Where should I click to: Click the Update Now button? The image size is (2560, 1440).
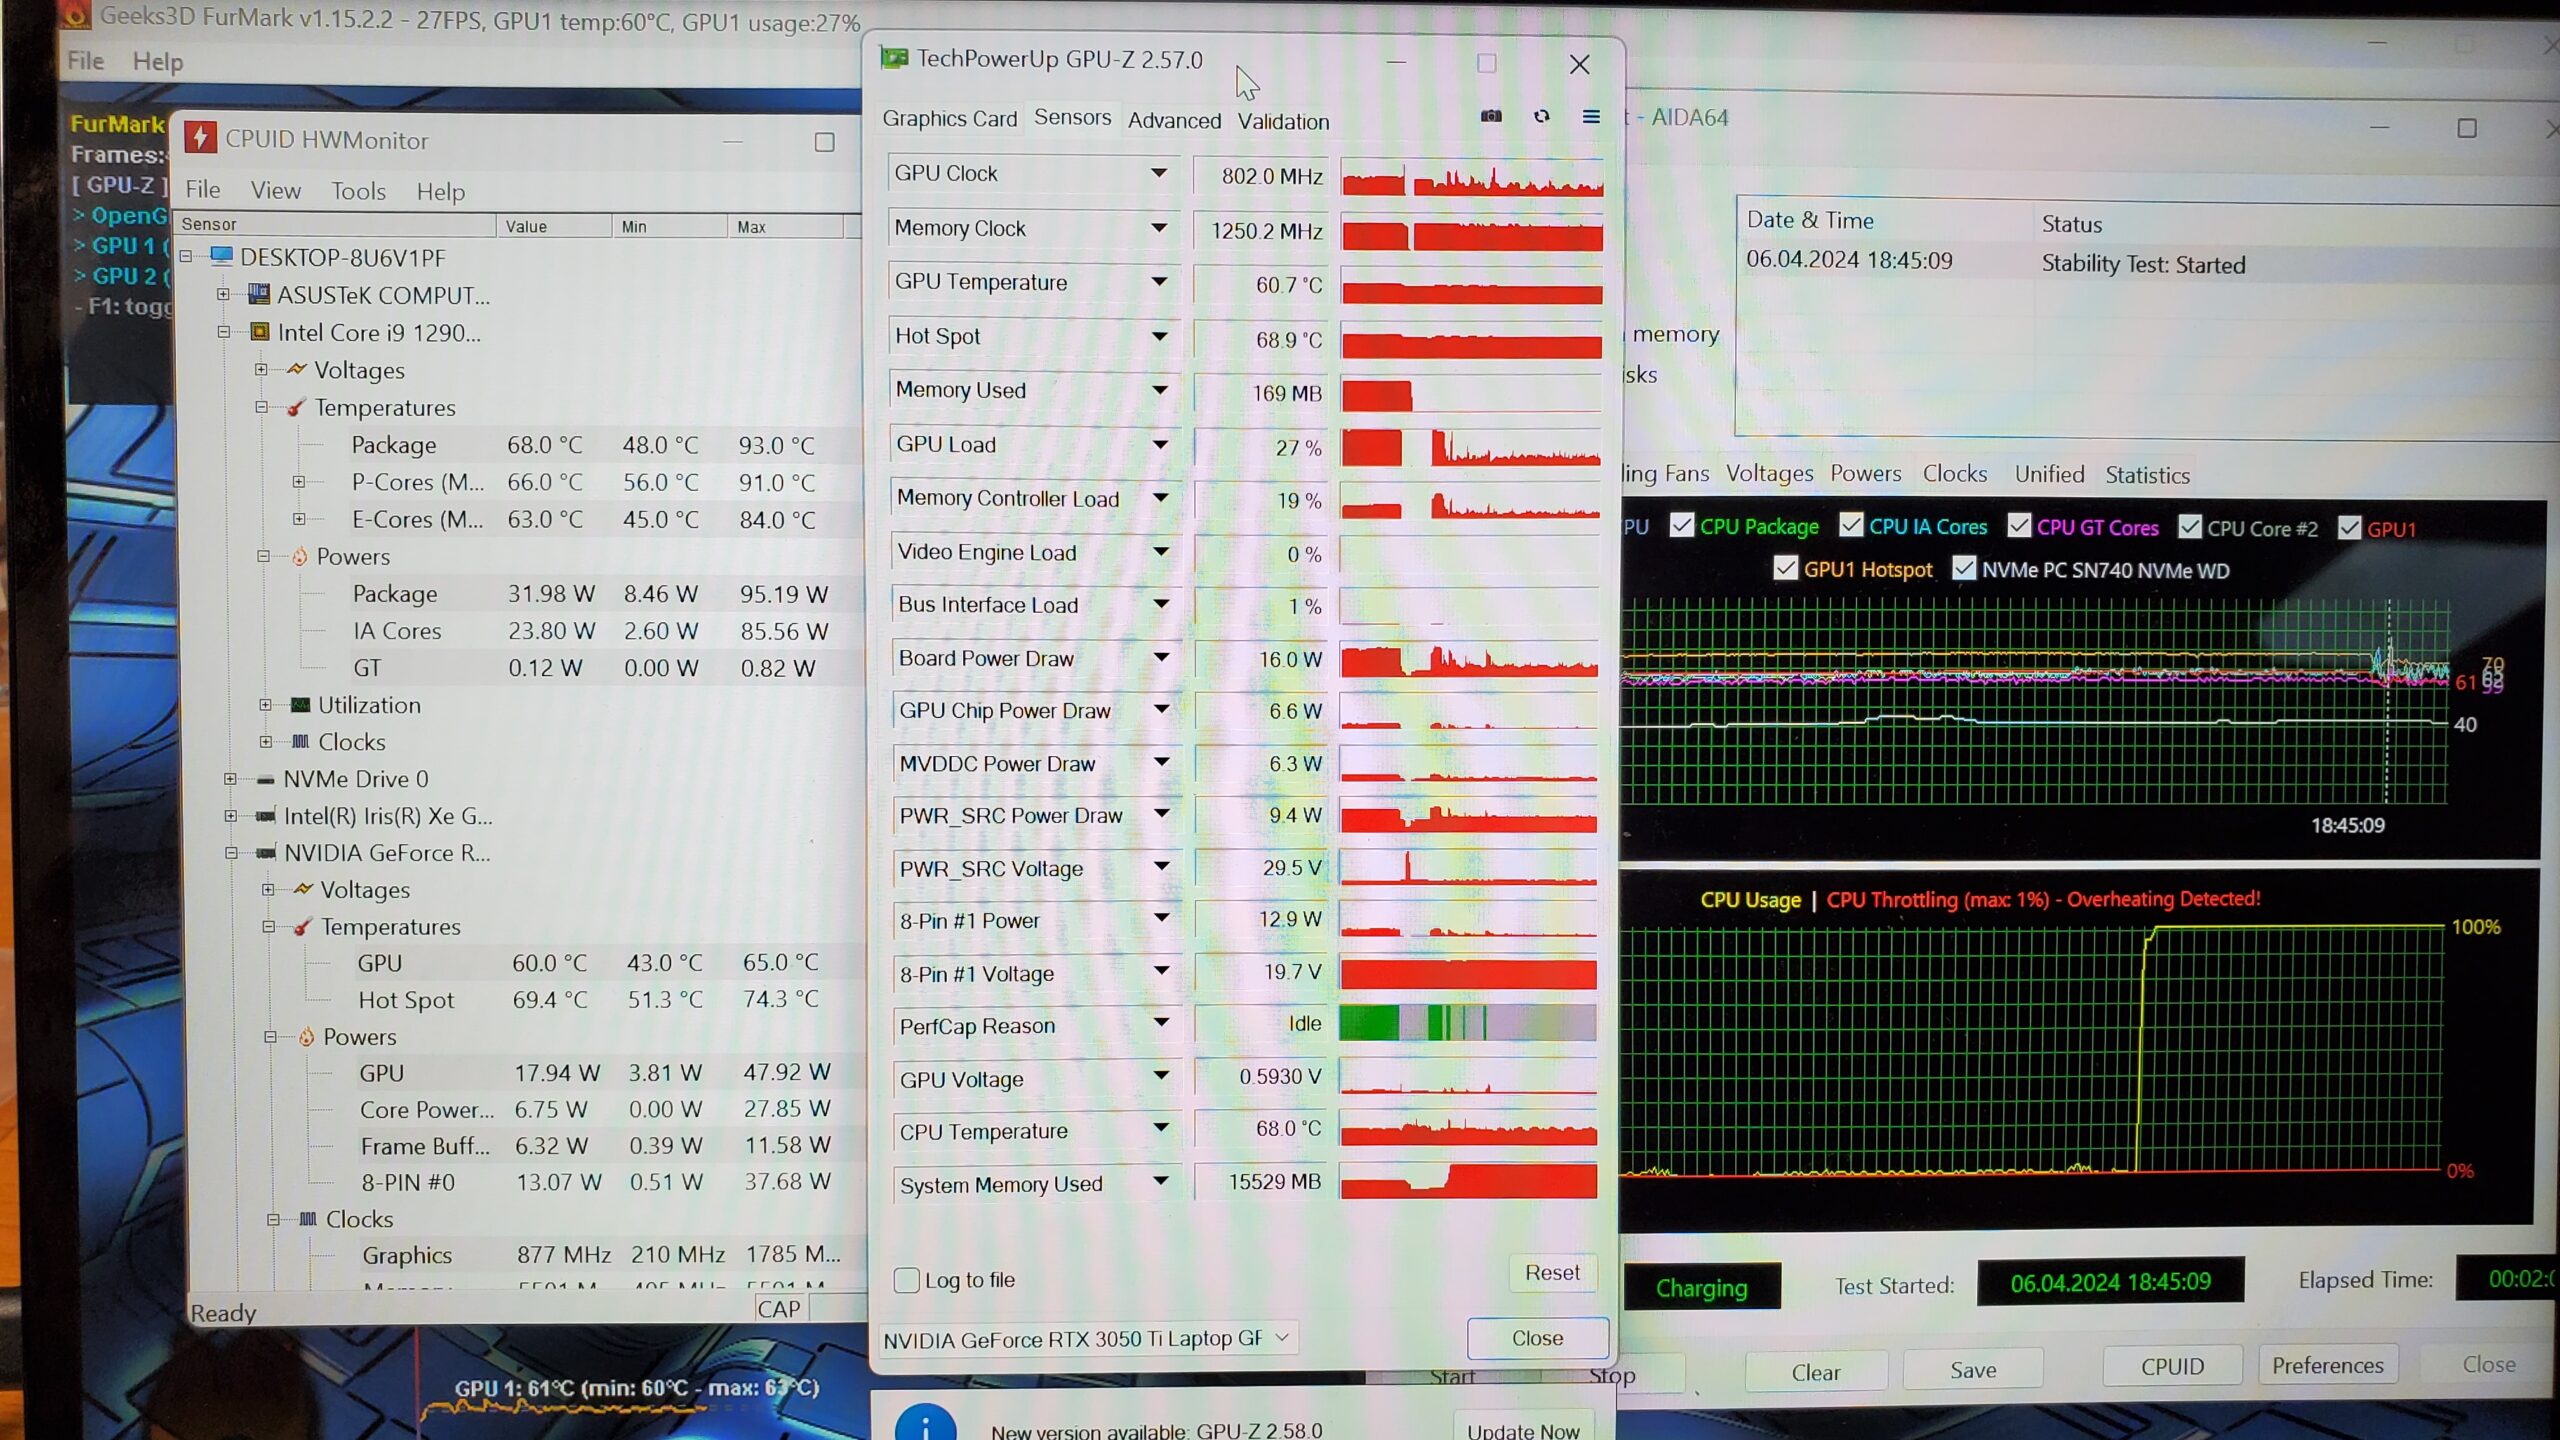(x=1522, y=1430)
